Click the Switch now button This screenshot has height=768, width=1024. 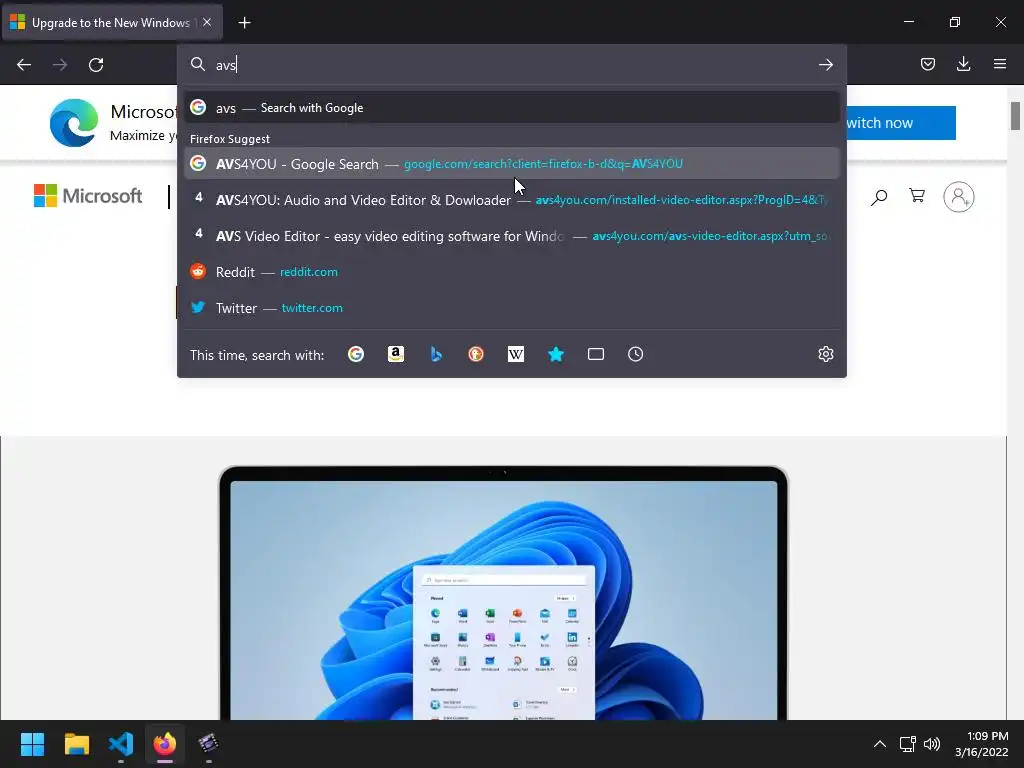[x=901, y=123]
